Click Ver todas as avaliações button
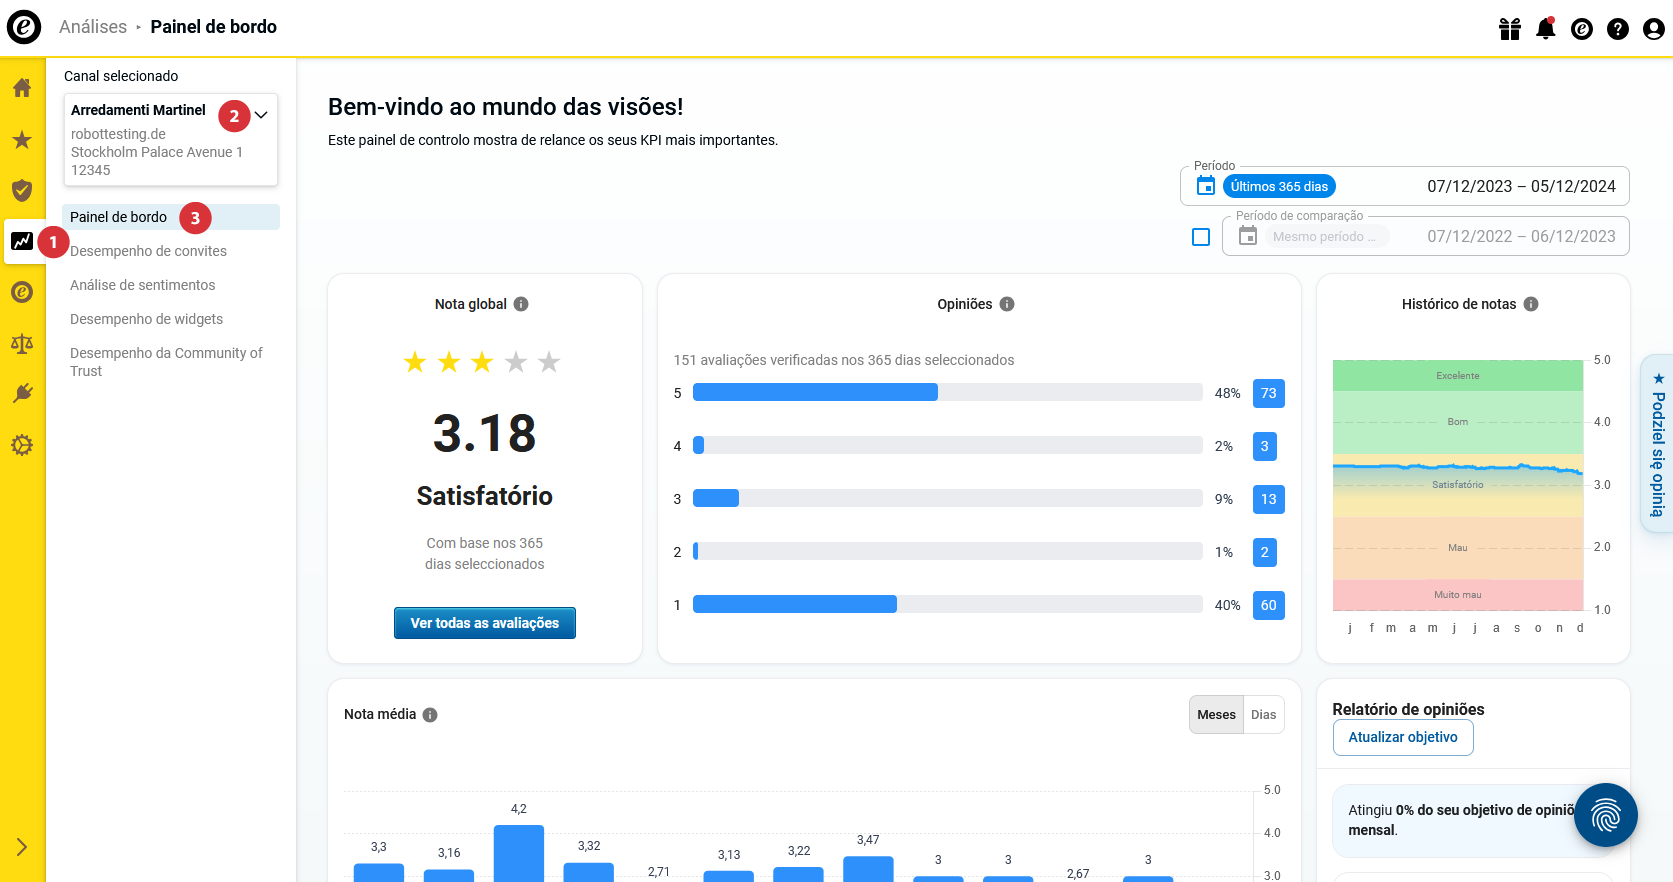1673x882 pixels. pyautogui.click(x=485, y=623)
